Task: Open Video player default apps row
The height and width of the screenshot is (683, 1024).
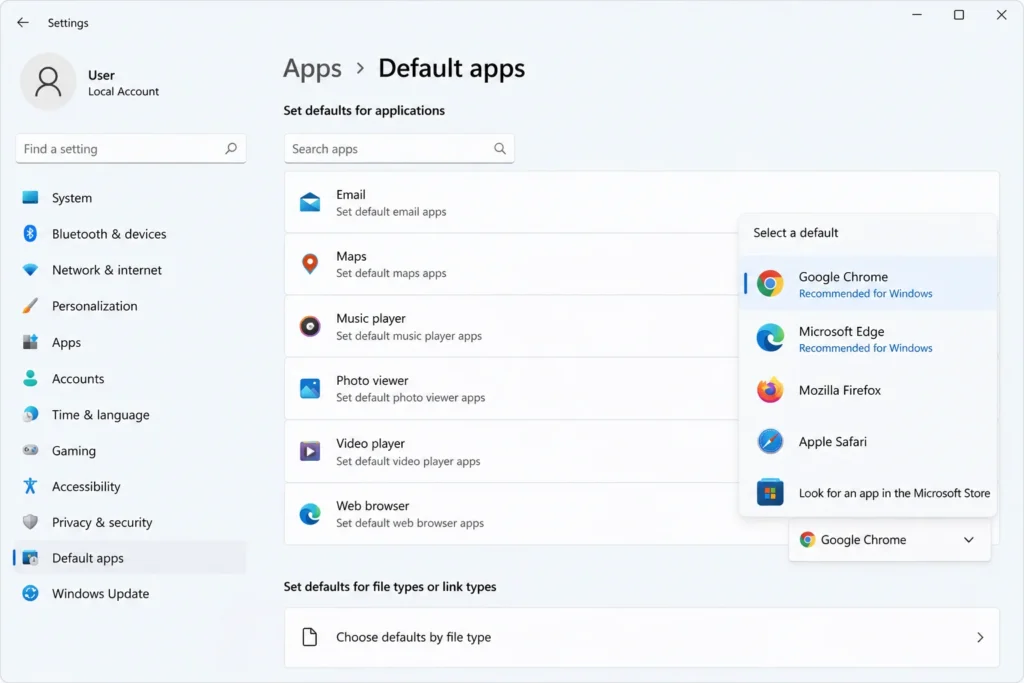Action: [512, 451]
